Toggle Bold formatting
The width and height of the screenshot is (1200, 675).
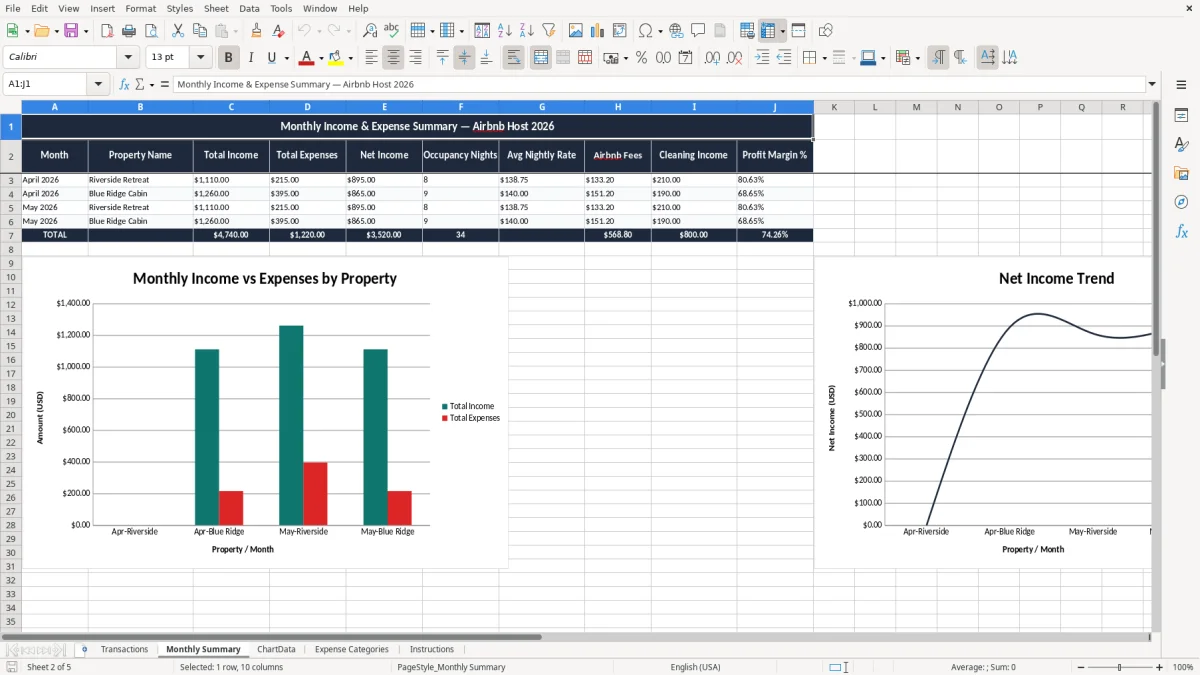pyautogui.click(x=229, y=58)
